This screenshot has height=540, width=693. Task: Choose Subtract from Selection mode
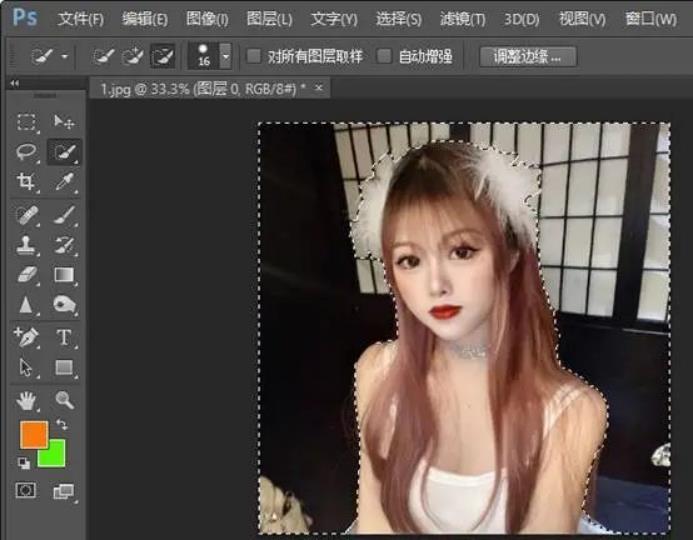click(163, 56)
